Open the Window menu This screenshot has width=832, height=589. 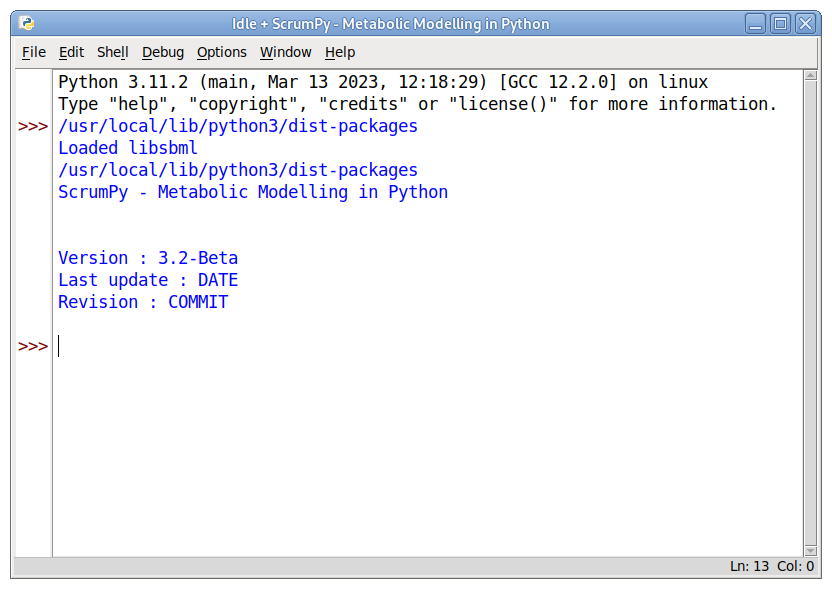pos(285,52)
